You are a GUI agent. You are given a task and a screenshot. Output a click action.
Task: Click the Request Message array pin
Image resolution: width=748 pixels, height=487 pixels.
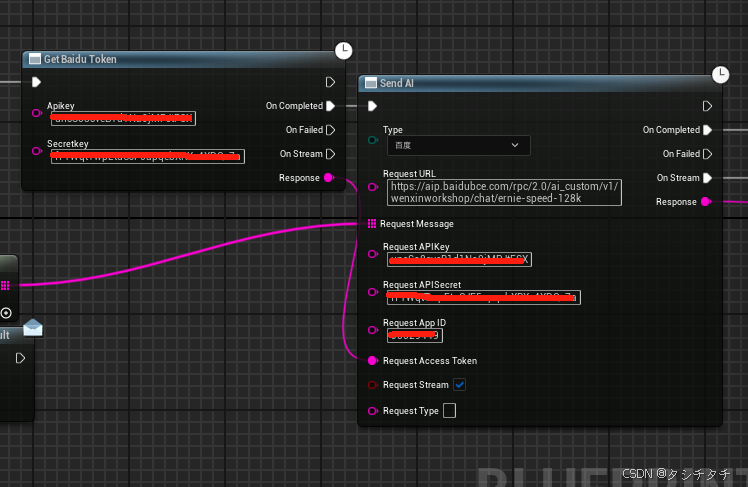pos(372,224)
